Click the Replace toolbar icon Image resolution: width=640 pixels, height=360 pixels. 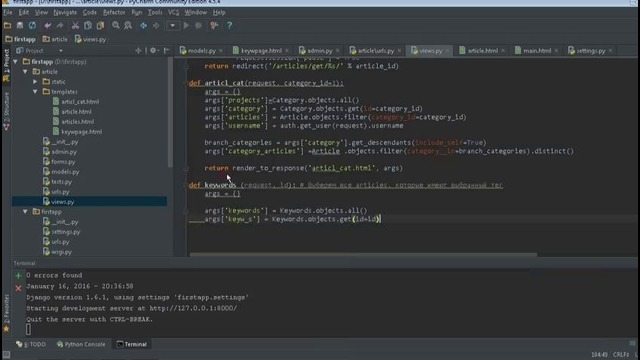(x=128, y=26)
